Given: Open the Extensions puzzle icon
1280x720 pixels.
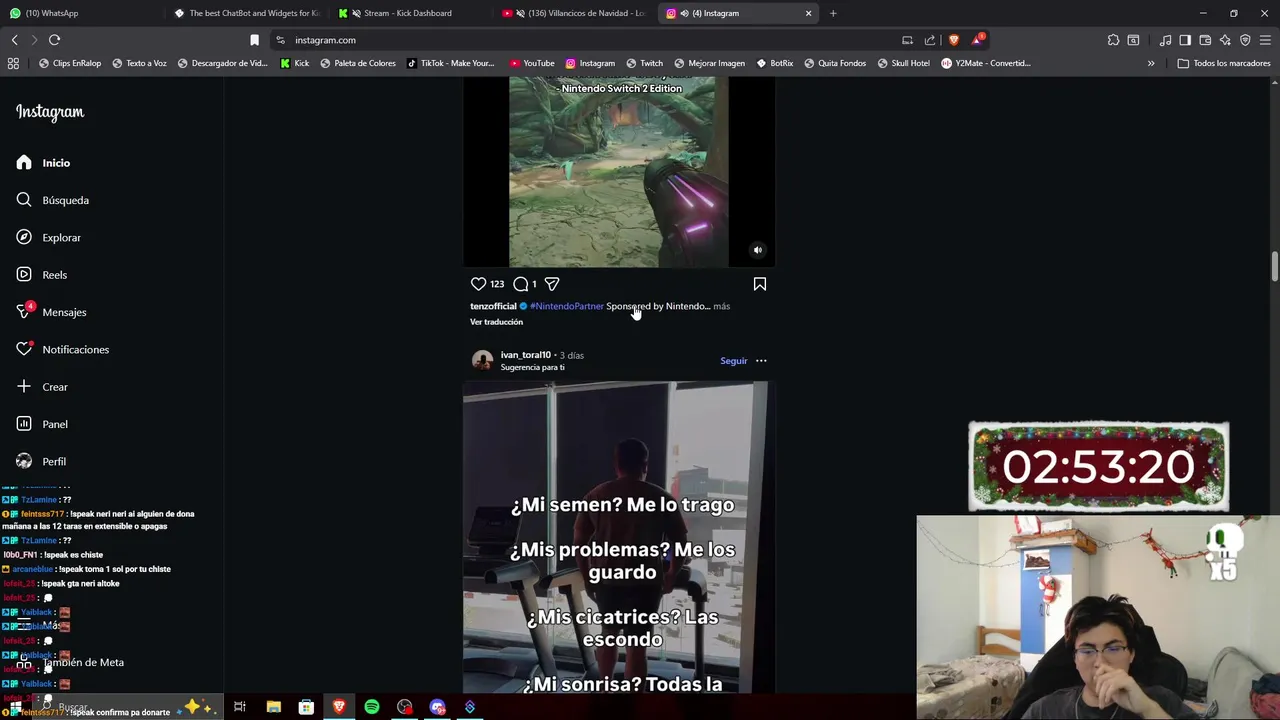Looking at the screenshot, I should click(1113, 40).
